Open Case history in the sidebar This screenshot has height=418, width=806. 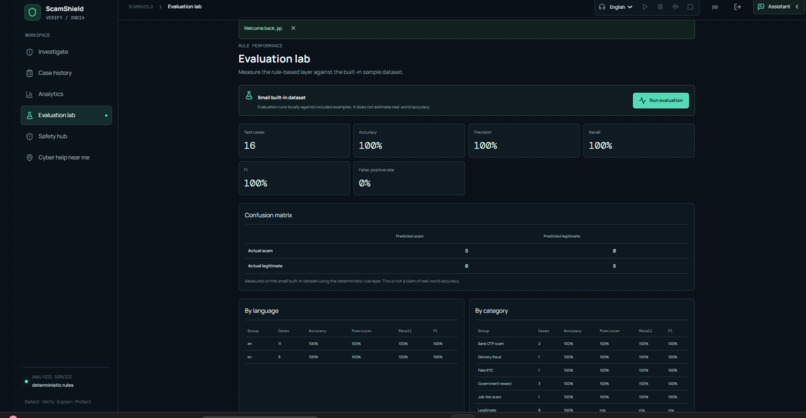(x=66, y=73)
